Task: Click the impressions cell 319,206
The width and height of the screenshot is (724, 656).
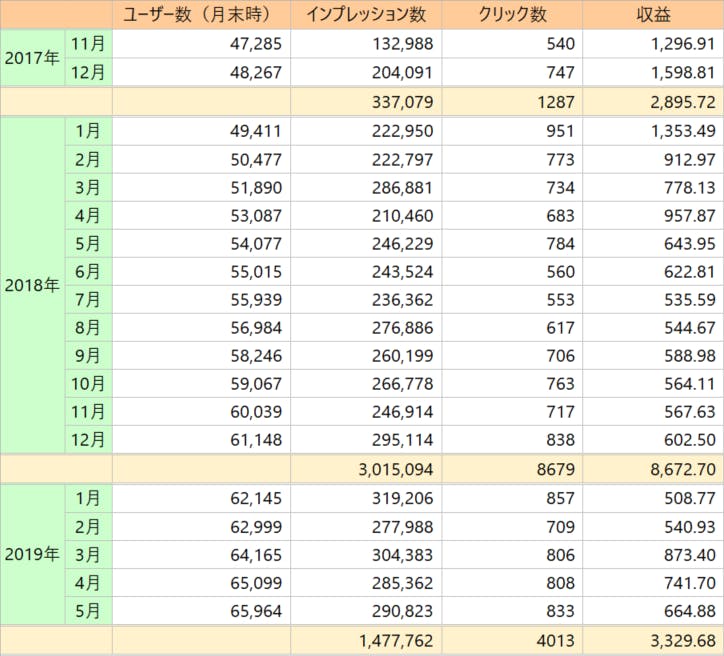Action: (398, 498)
